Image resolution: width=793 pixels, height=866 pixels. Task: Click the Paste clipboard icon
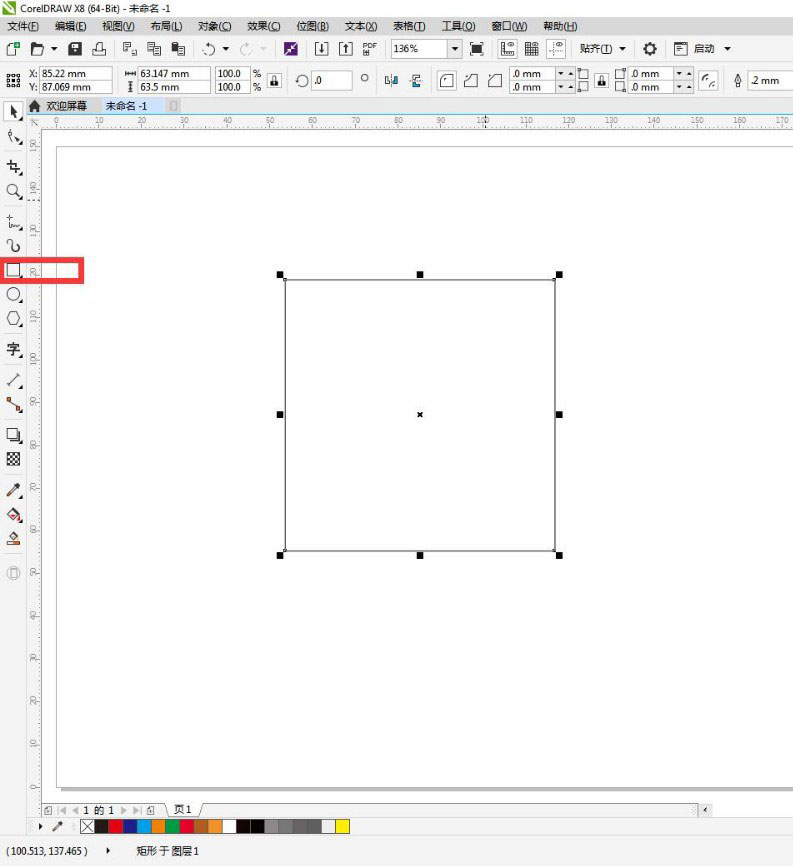coord(178,49)
